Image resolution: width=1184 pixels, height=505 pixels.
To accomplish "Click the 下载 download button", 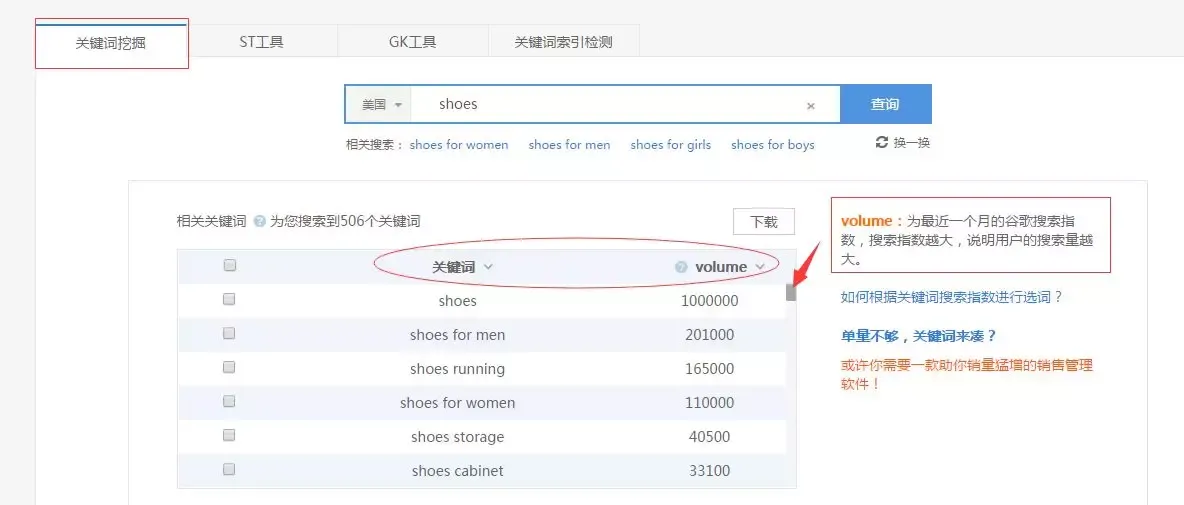I will [x=763, y=222].
